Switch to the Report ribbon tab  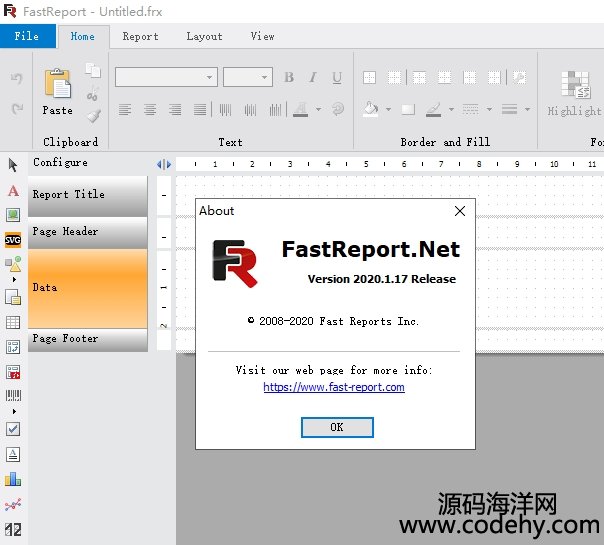coord(141,37)
